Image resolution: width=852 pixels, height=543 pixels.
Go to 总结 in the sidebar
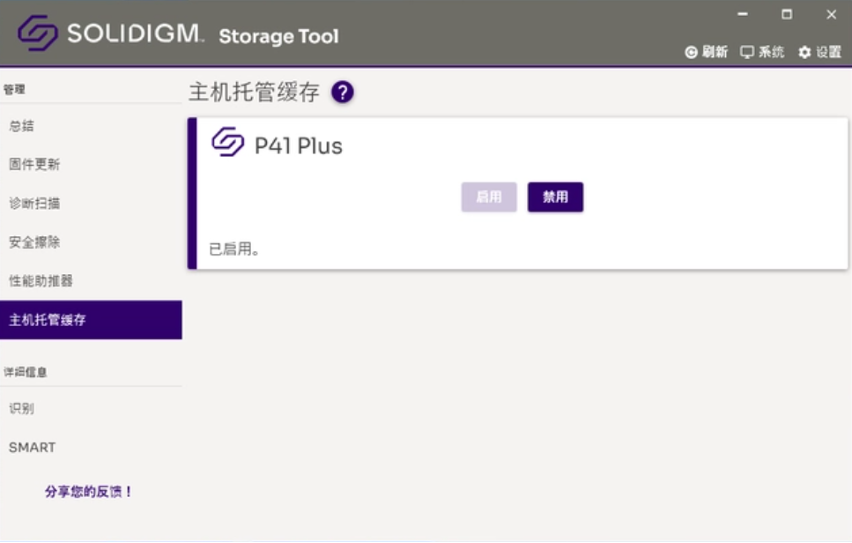[22, 126]
